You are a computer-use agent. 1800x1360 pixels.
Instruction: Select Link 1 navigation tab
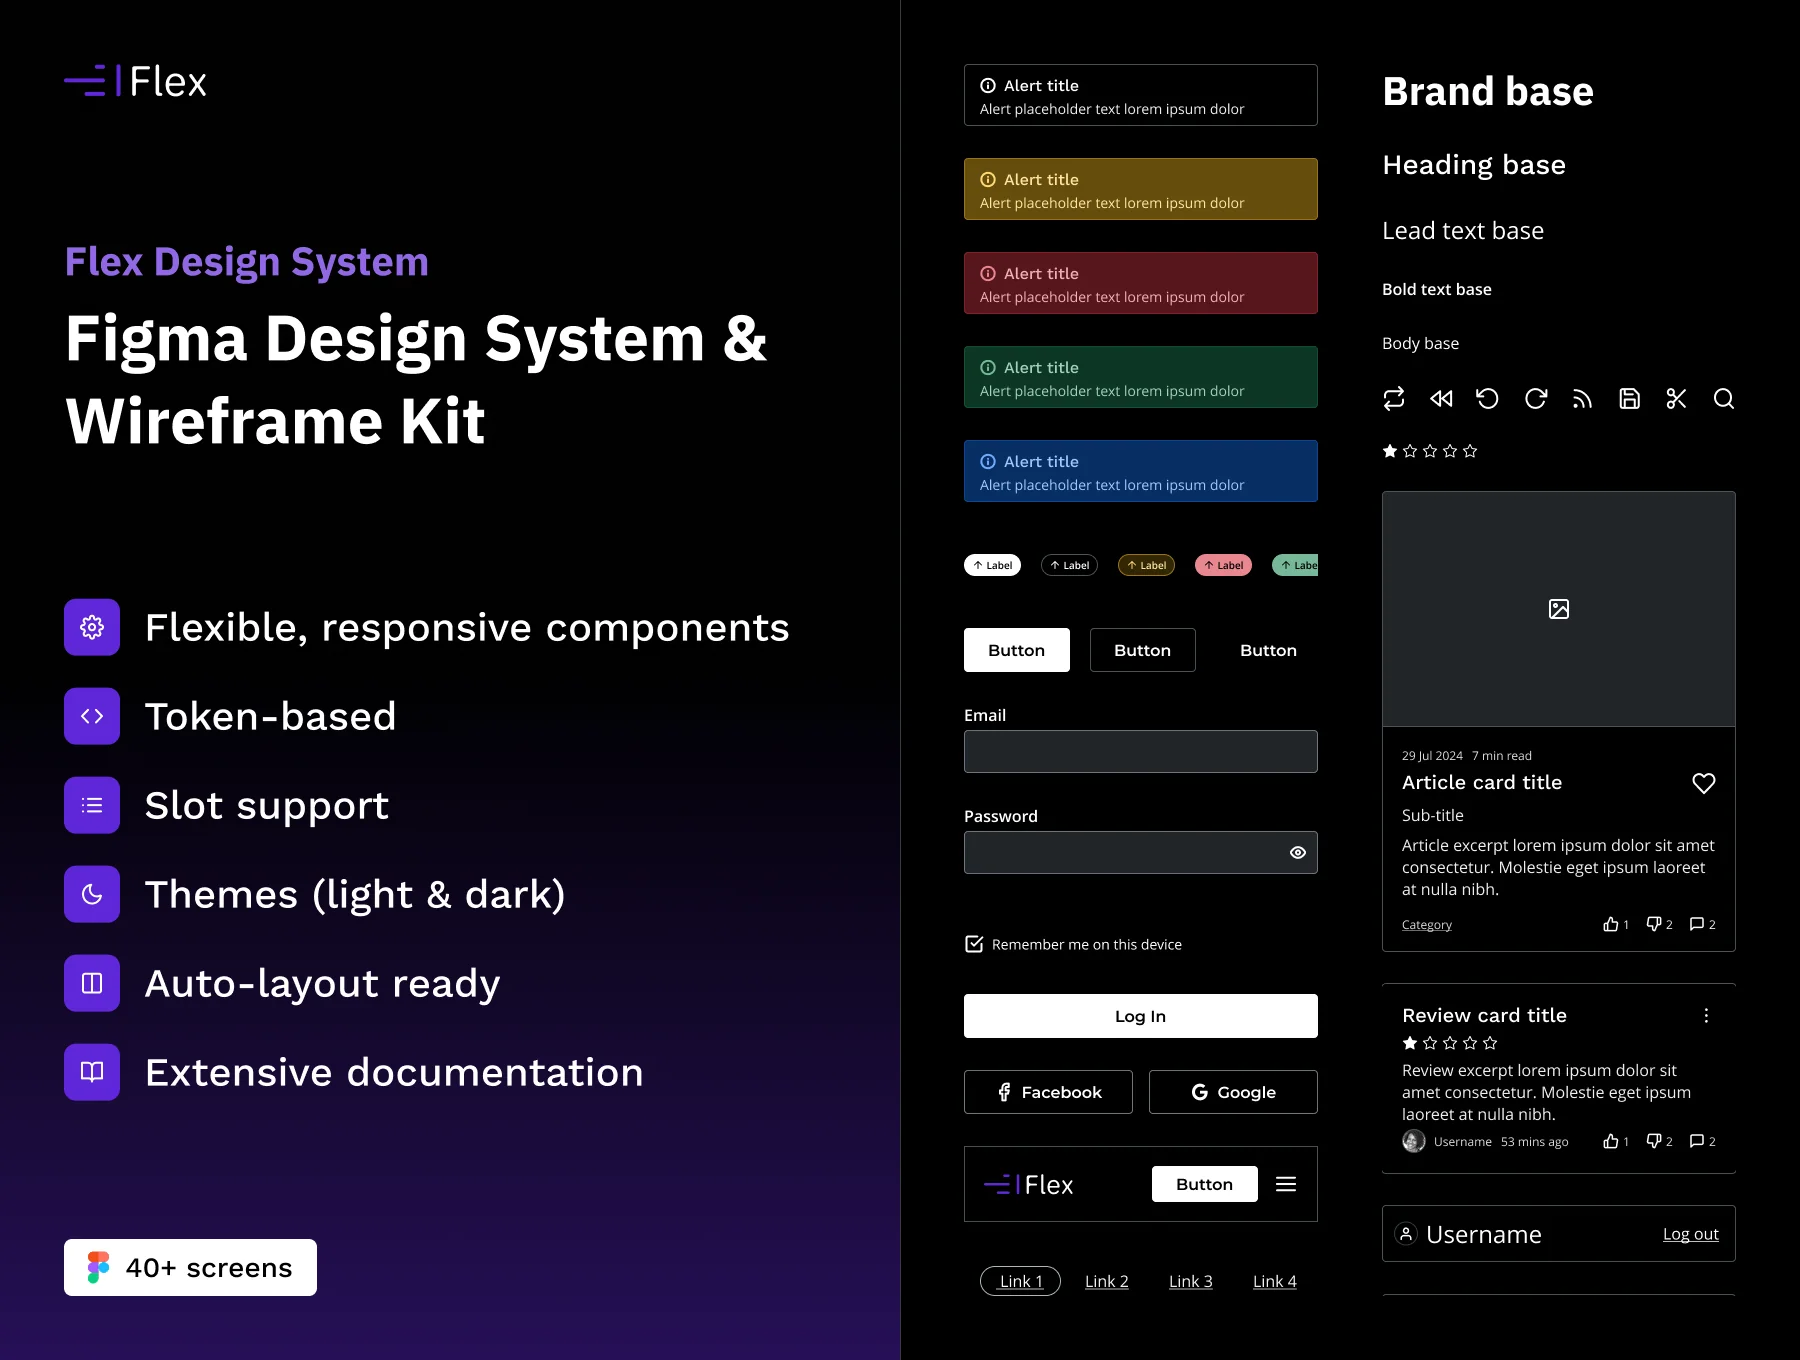point(1021,1281)
